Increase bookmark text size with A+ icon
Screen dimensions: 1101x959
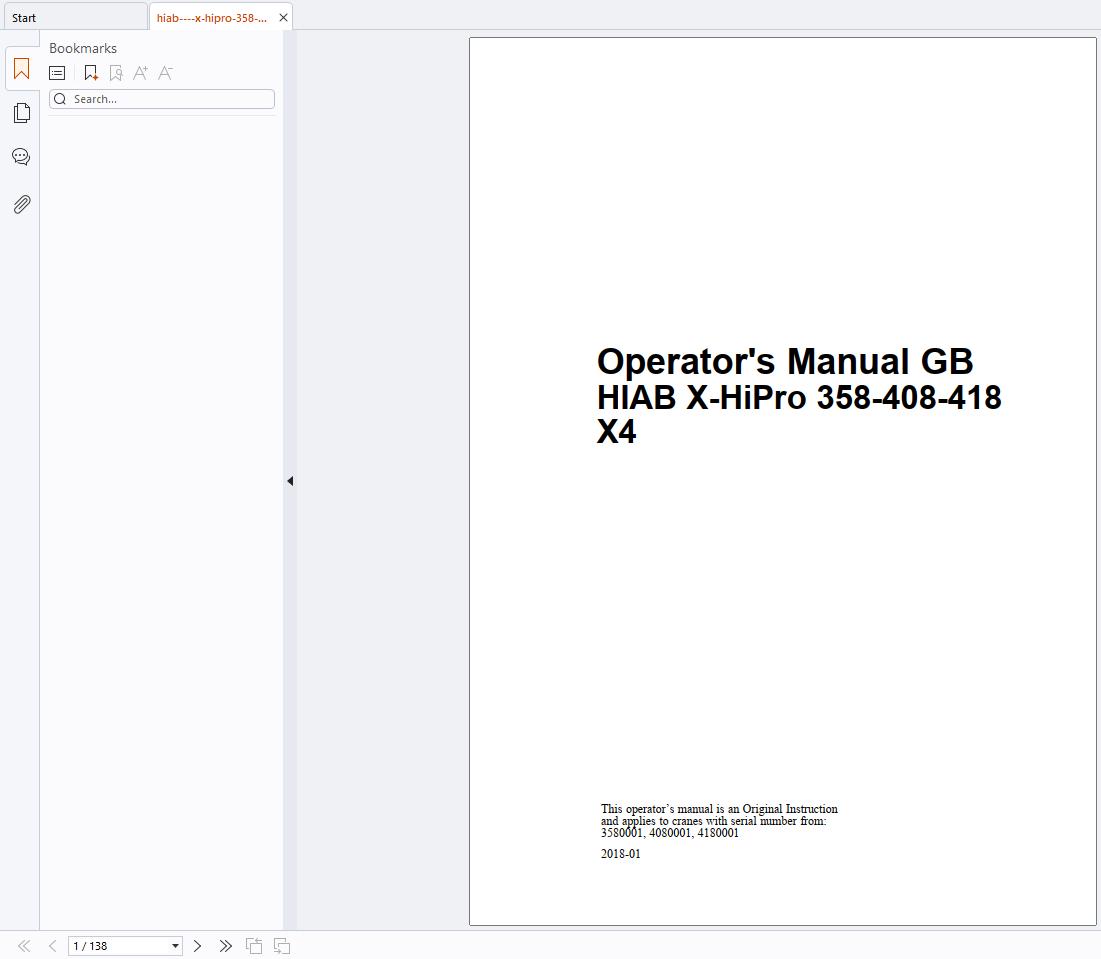pos(140,72)
